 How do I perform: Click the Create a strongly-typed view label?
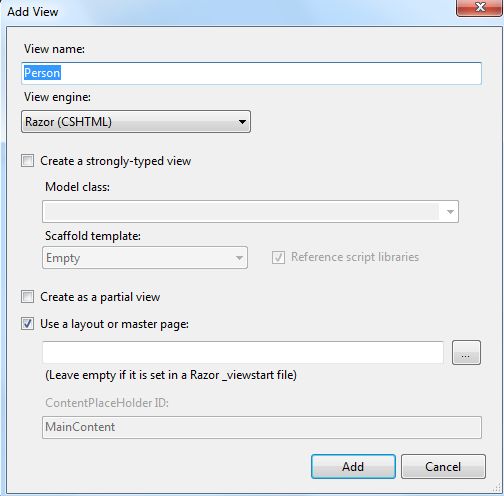click(x=115, y=161)
